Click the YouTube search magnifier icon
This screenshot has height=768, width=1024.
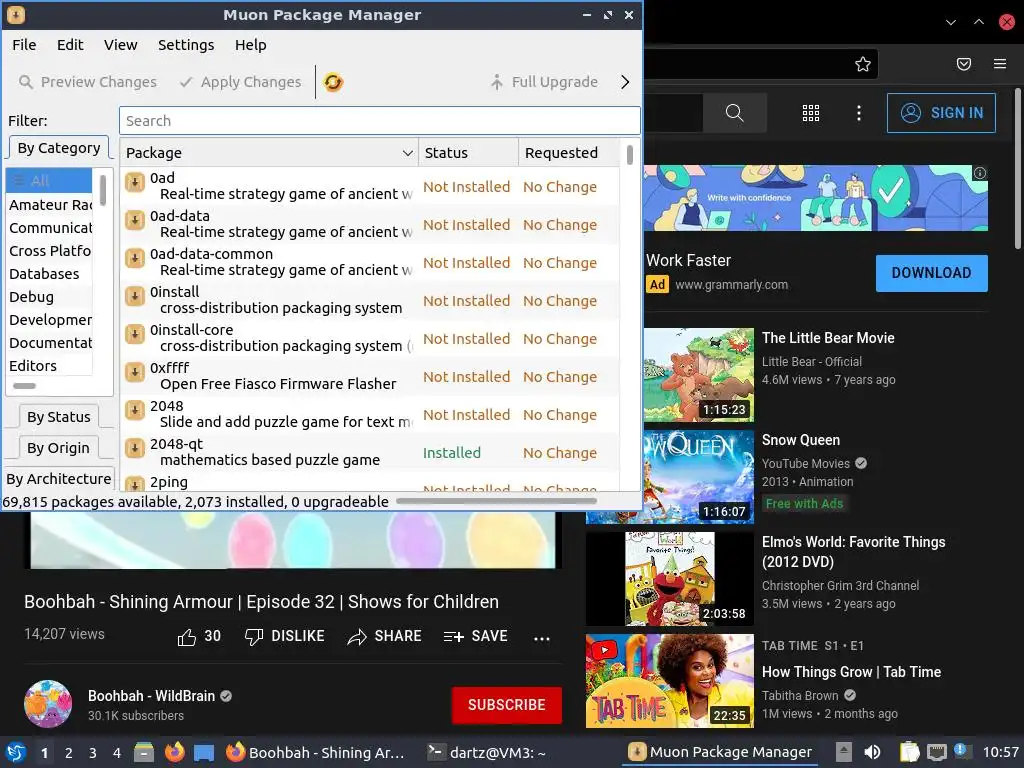pos(735,113)
